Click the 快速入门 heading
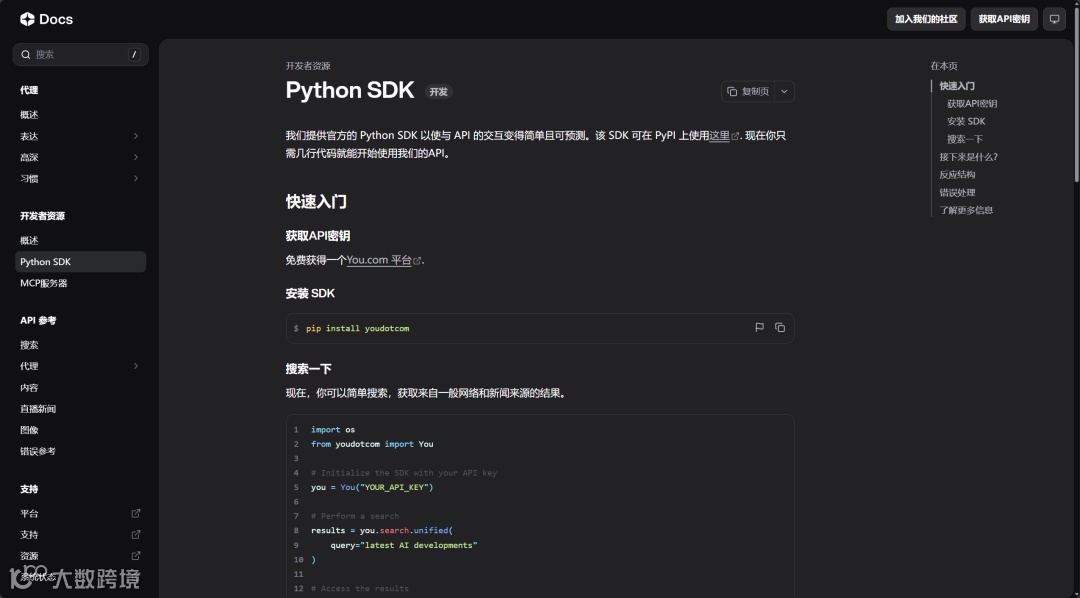 click(x=316, y=202)
